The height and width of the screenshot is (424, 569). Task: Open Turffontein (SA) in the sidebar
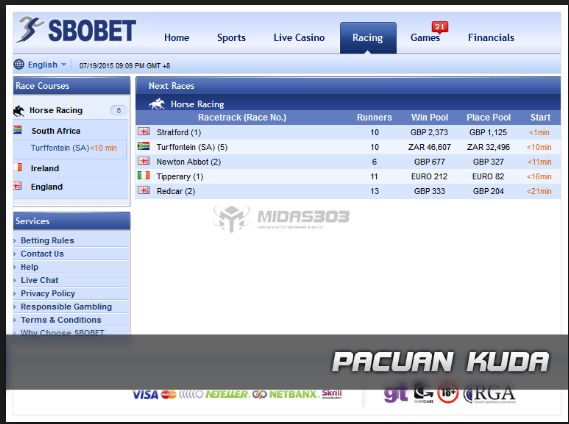60,148
